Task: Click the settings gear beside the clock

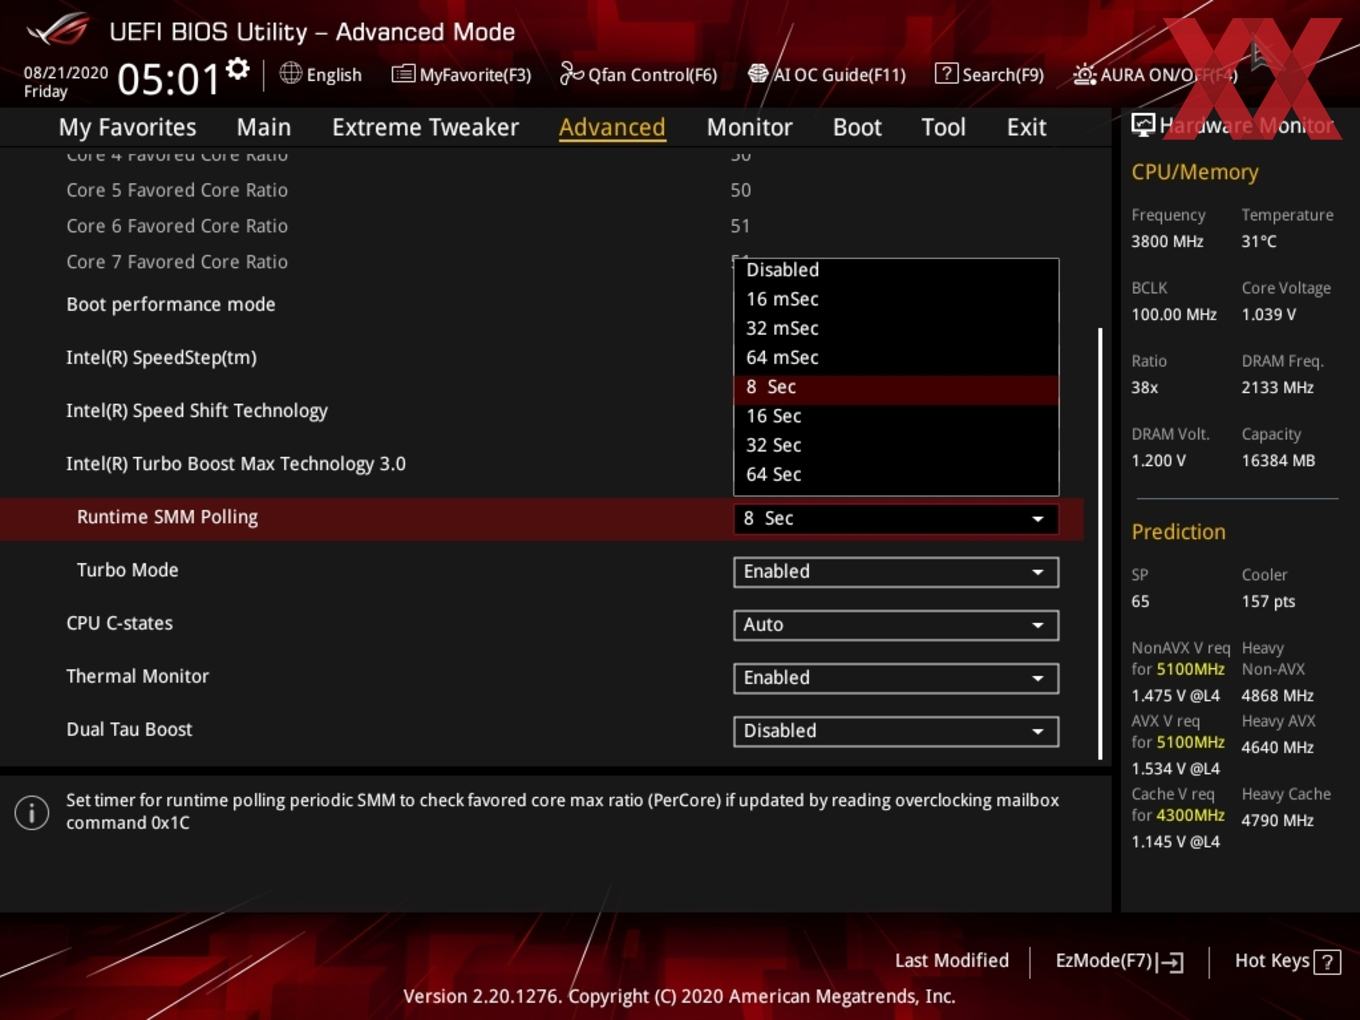Action: tap(237, 69)
